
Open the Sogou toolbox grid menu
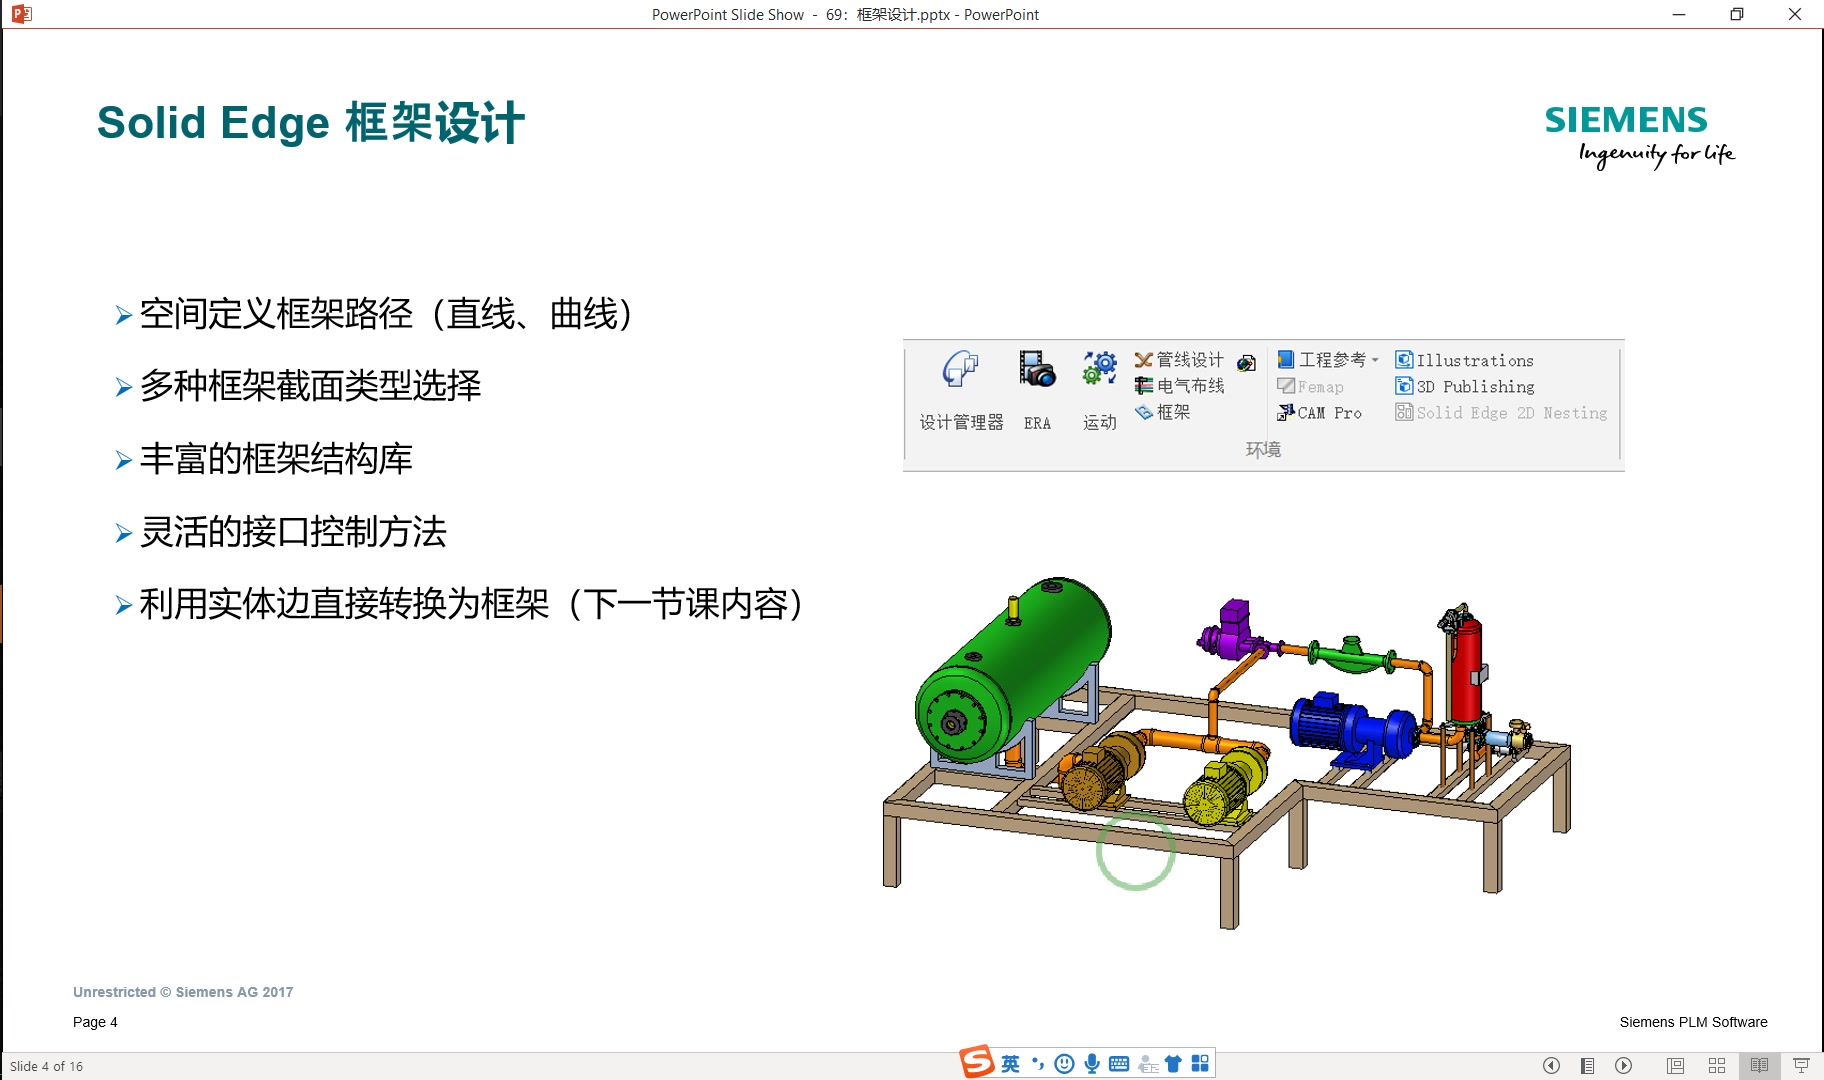[1200, 1063]
